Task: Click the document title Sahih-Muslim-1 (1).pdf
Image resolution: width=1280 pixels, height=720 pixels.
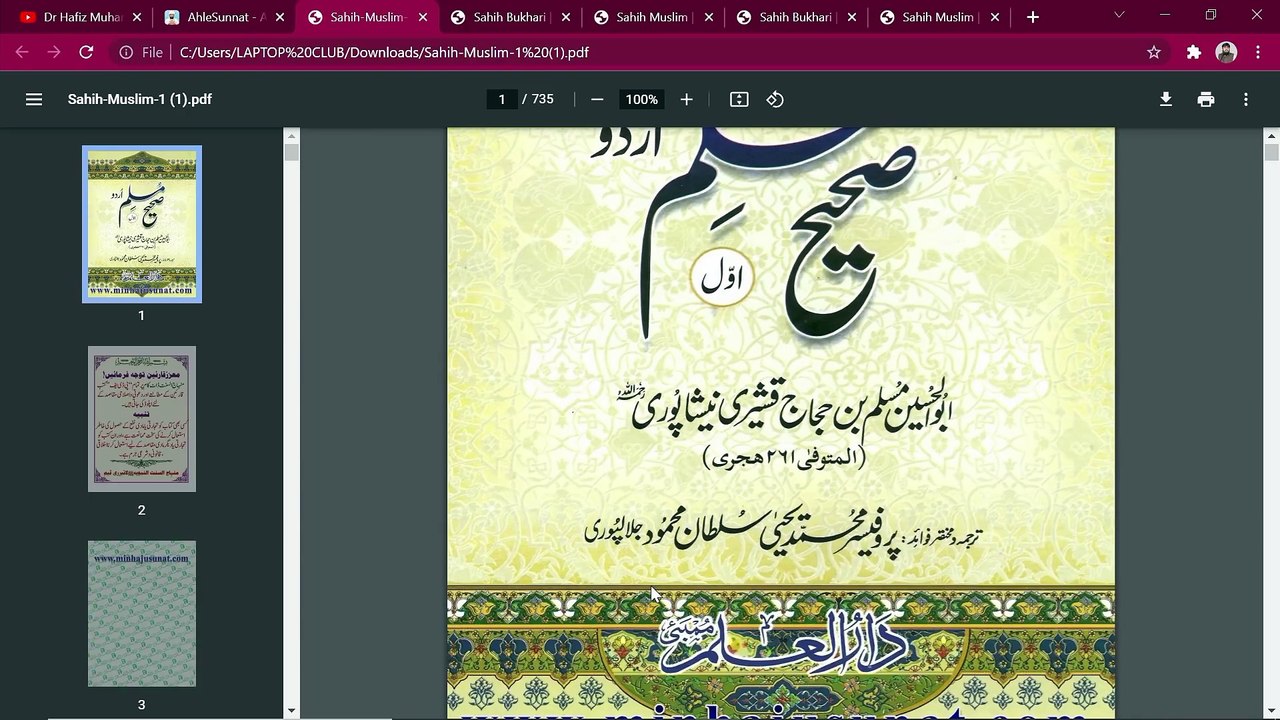Action: pyautogui.click(x=140, y=99)
